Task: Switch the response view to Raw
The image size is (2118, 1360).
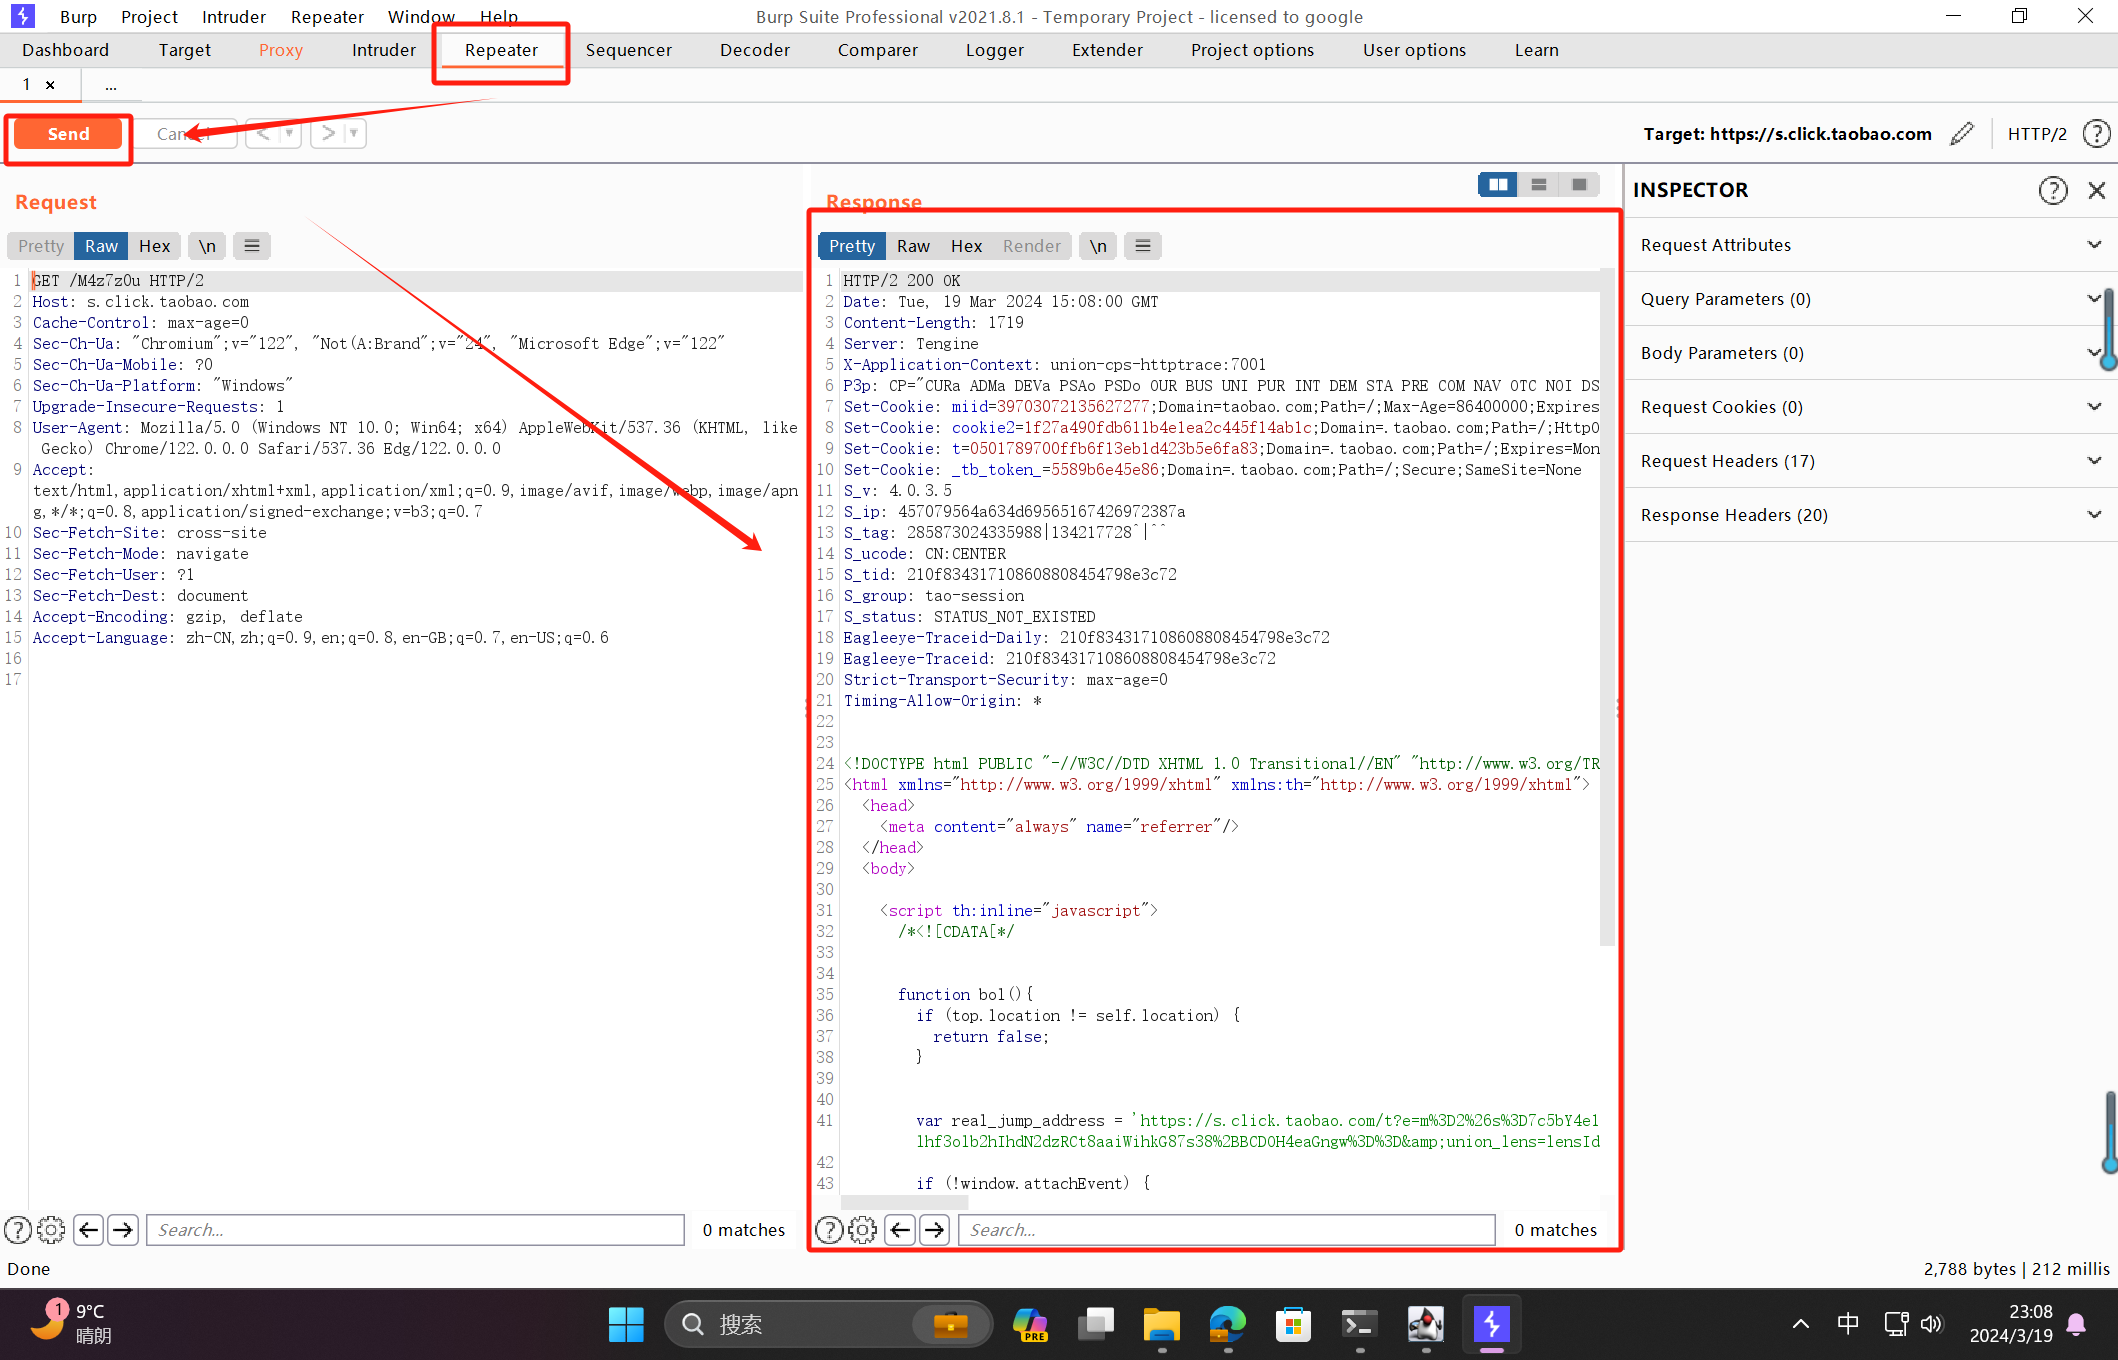Action: [x=913, y=246]
